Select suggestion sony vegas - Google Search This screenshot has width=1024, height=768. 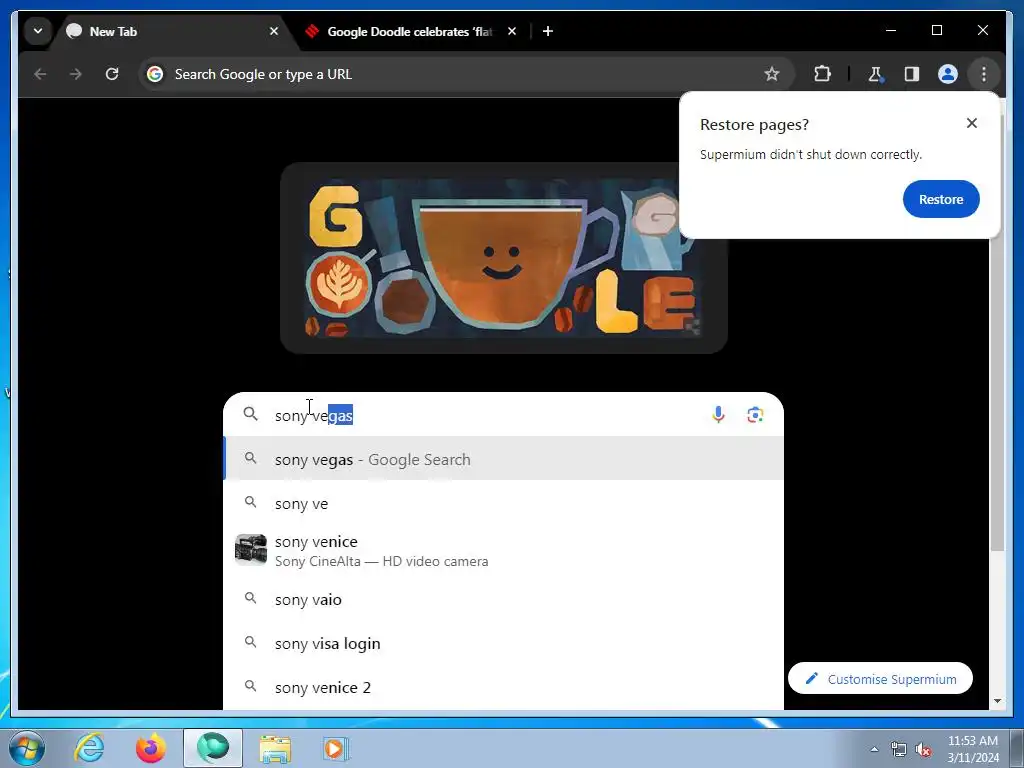pyautogui.click(x=504, y=459)
